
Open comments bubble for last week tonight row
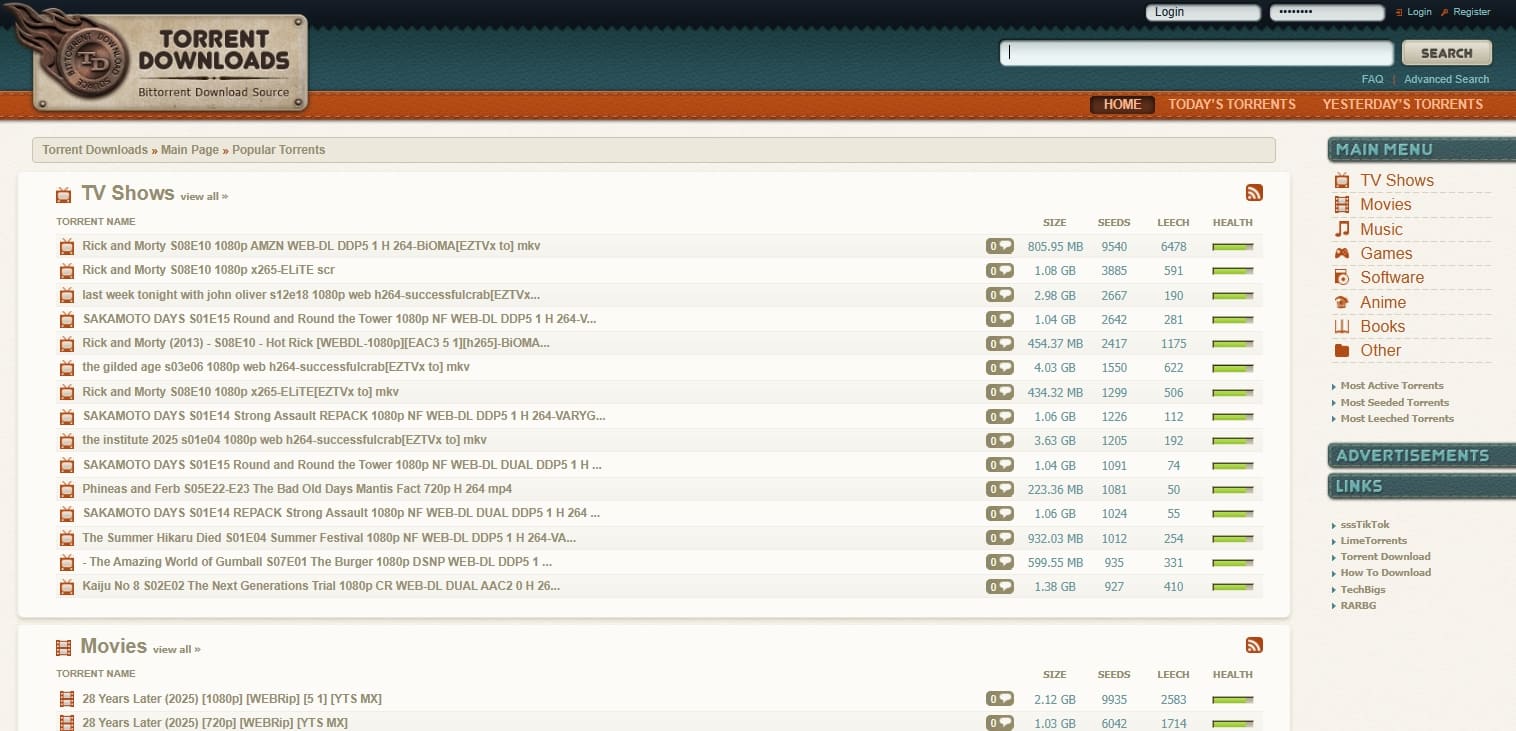point(1000,295)
